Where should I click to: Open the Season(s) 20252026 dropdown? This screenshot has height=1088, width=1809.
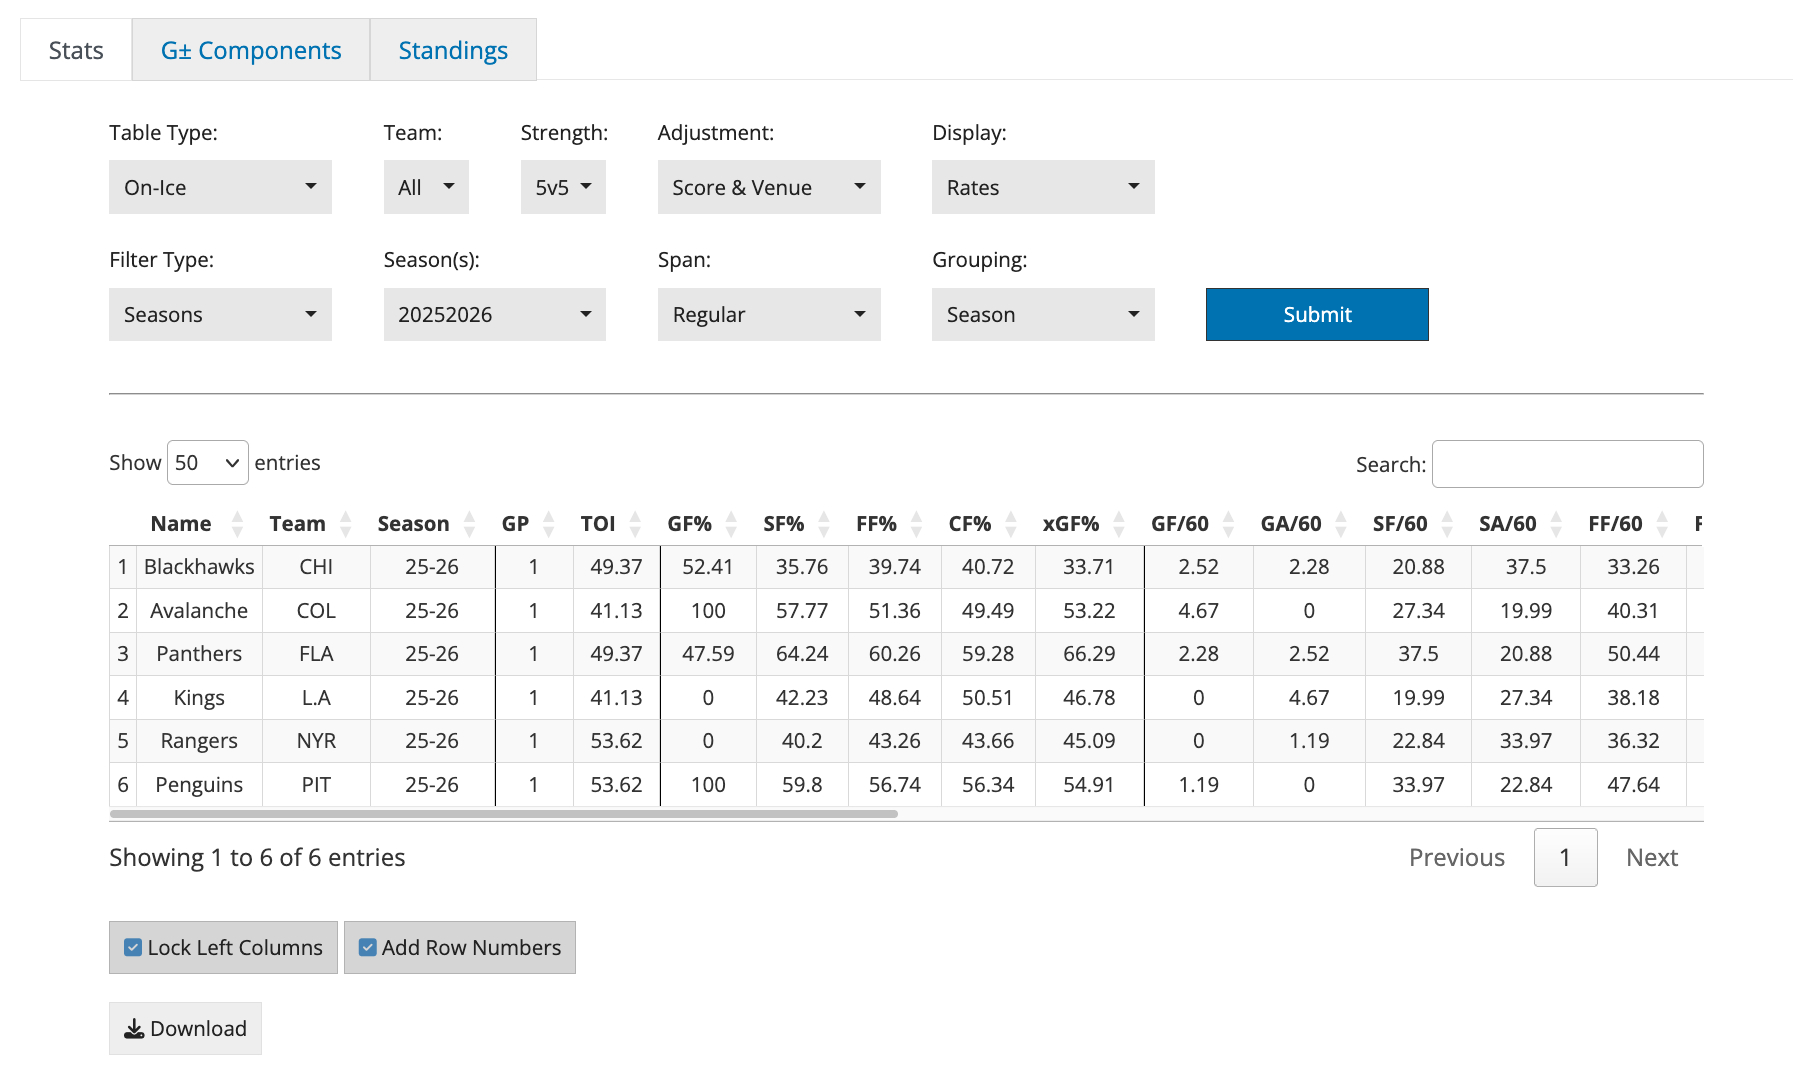coord(494,314)
